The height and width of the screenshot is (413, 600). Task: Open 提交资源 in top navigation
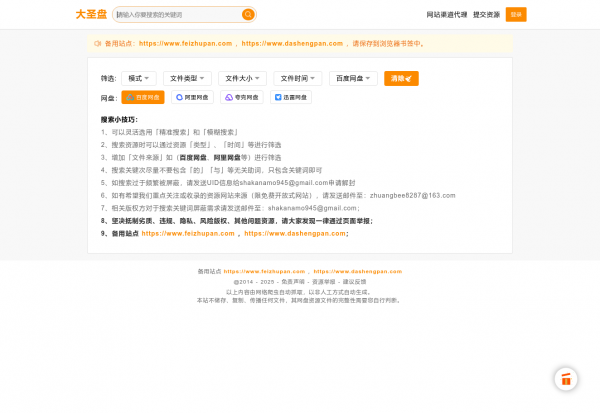point(486,15)
